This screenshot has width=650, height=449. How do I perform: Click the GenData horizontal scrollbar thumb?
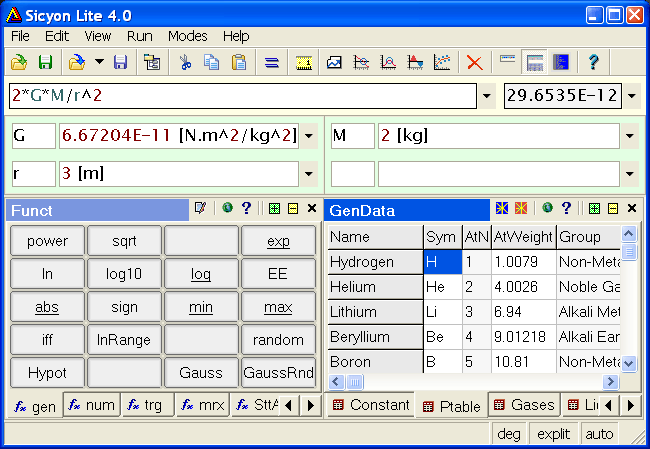(x=354, y=381)
